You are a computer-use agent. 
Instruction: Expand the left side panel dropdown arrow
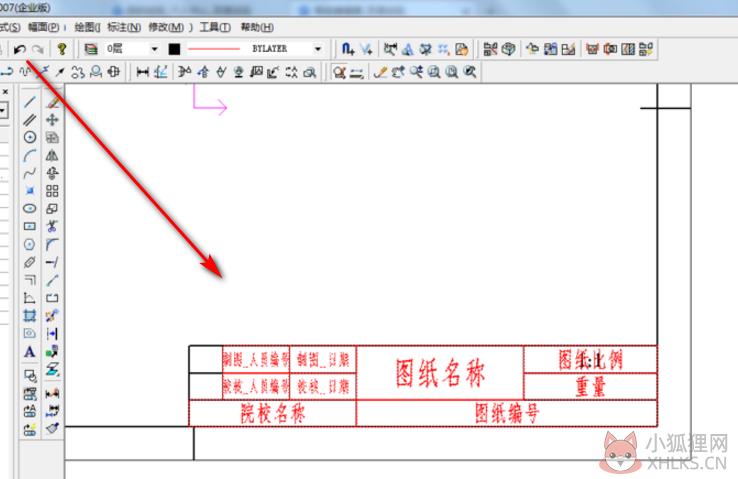click(x=3, y=111)
